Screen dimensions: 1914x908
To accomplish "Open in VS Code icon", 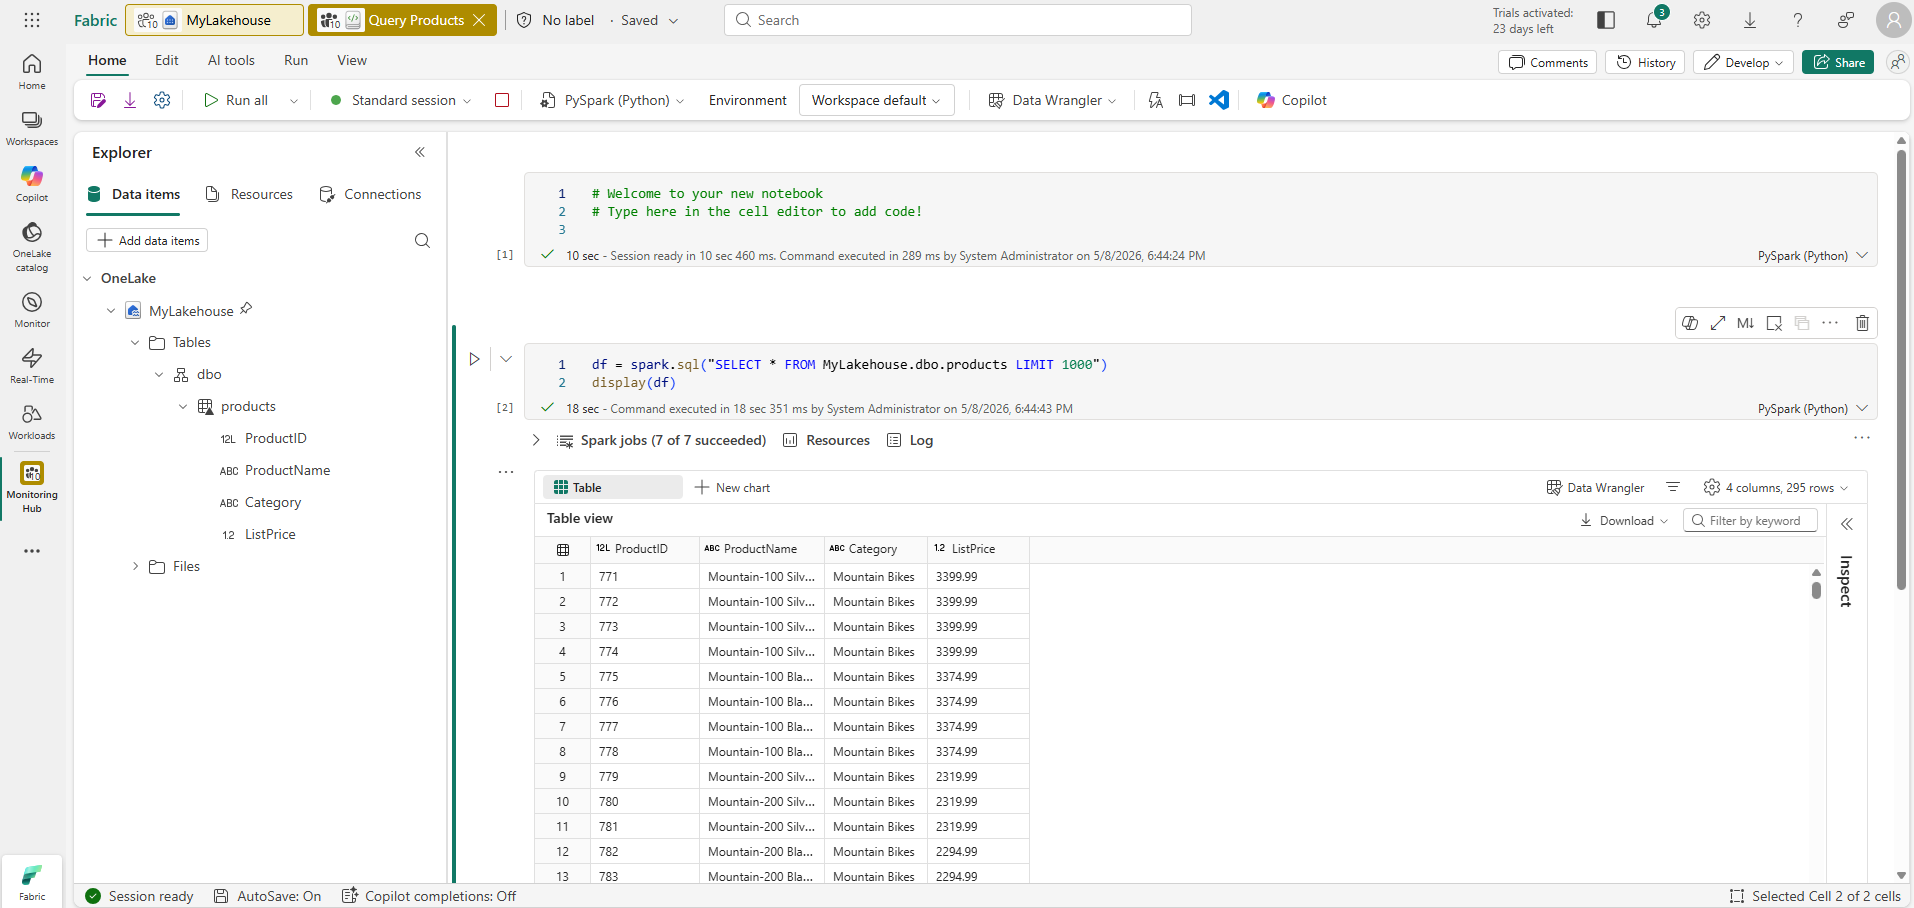I will point(1219,100).
